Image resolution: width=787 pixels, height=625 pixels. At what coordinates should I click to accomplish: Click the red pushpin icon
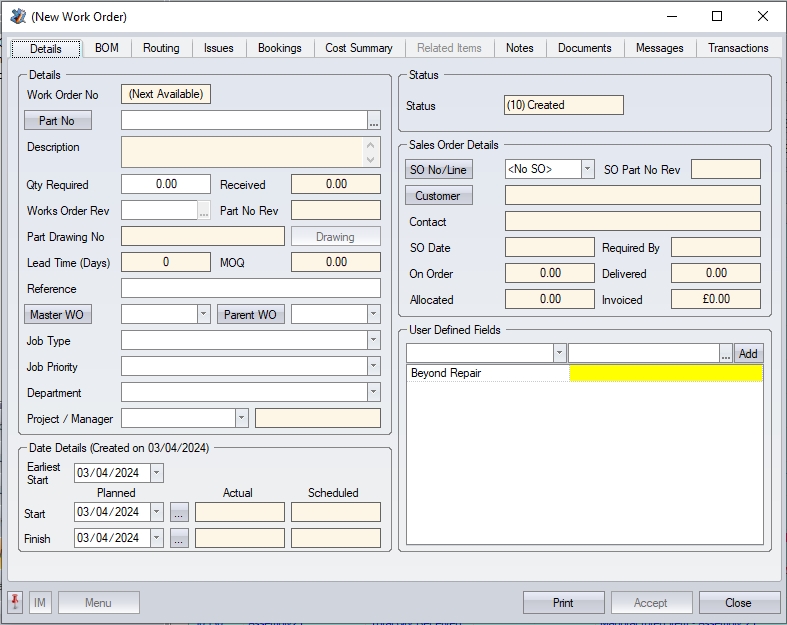pos(15,602)
